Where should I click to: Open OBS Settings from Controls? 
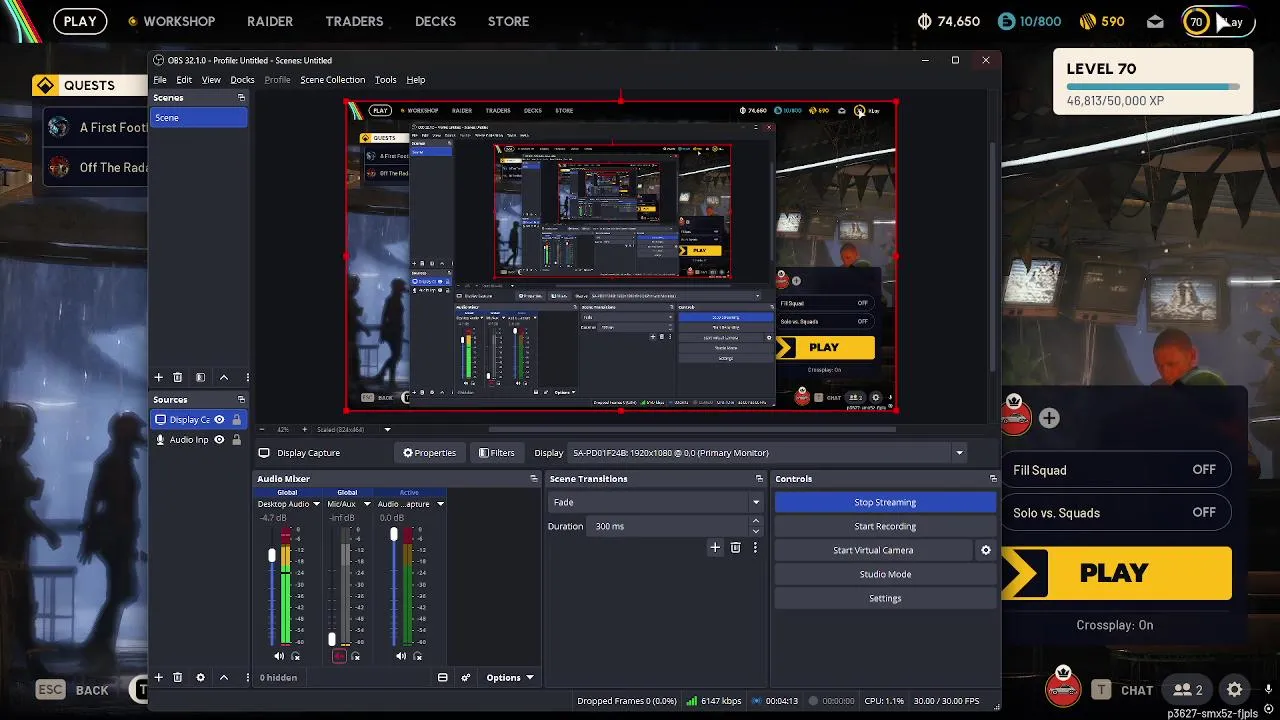[885, 598]
